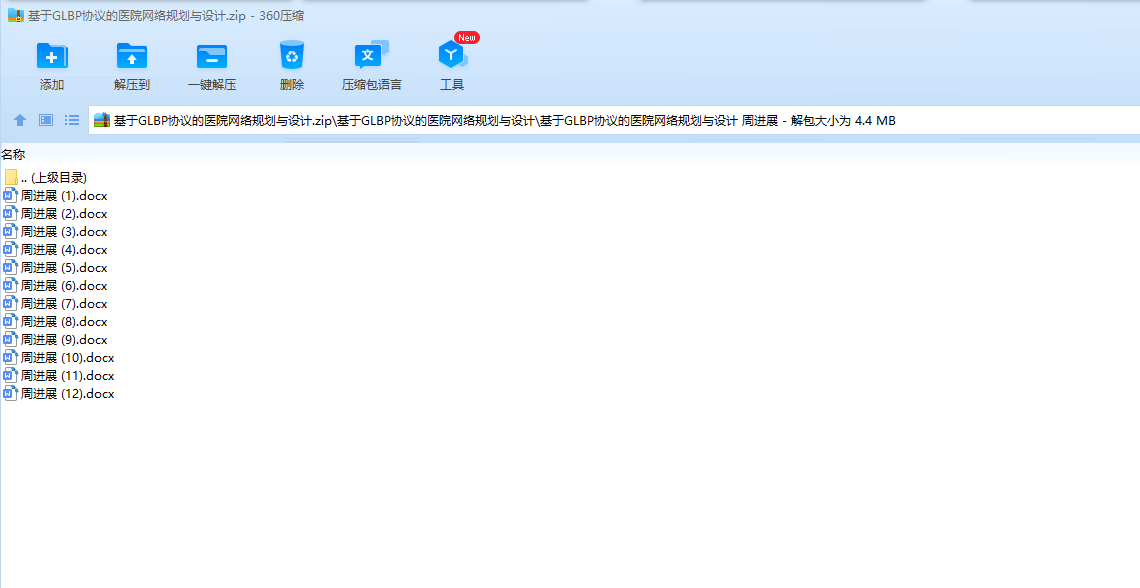Image resolution: width=1140 pixels, height=588 pixels.
Task: Open the .. (上级目录) parent folder entry
Action: click(x=46, y=177)
